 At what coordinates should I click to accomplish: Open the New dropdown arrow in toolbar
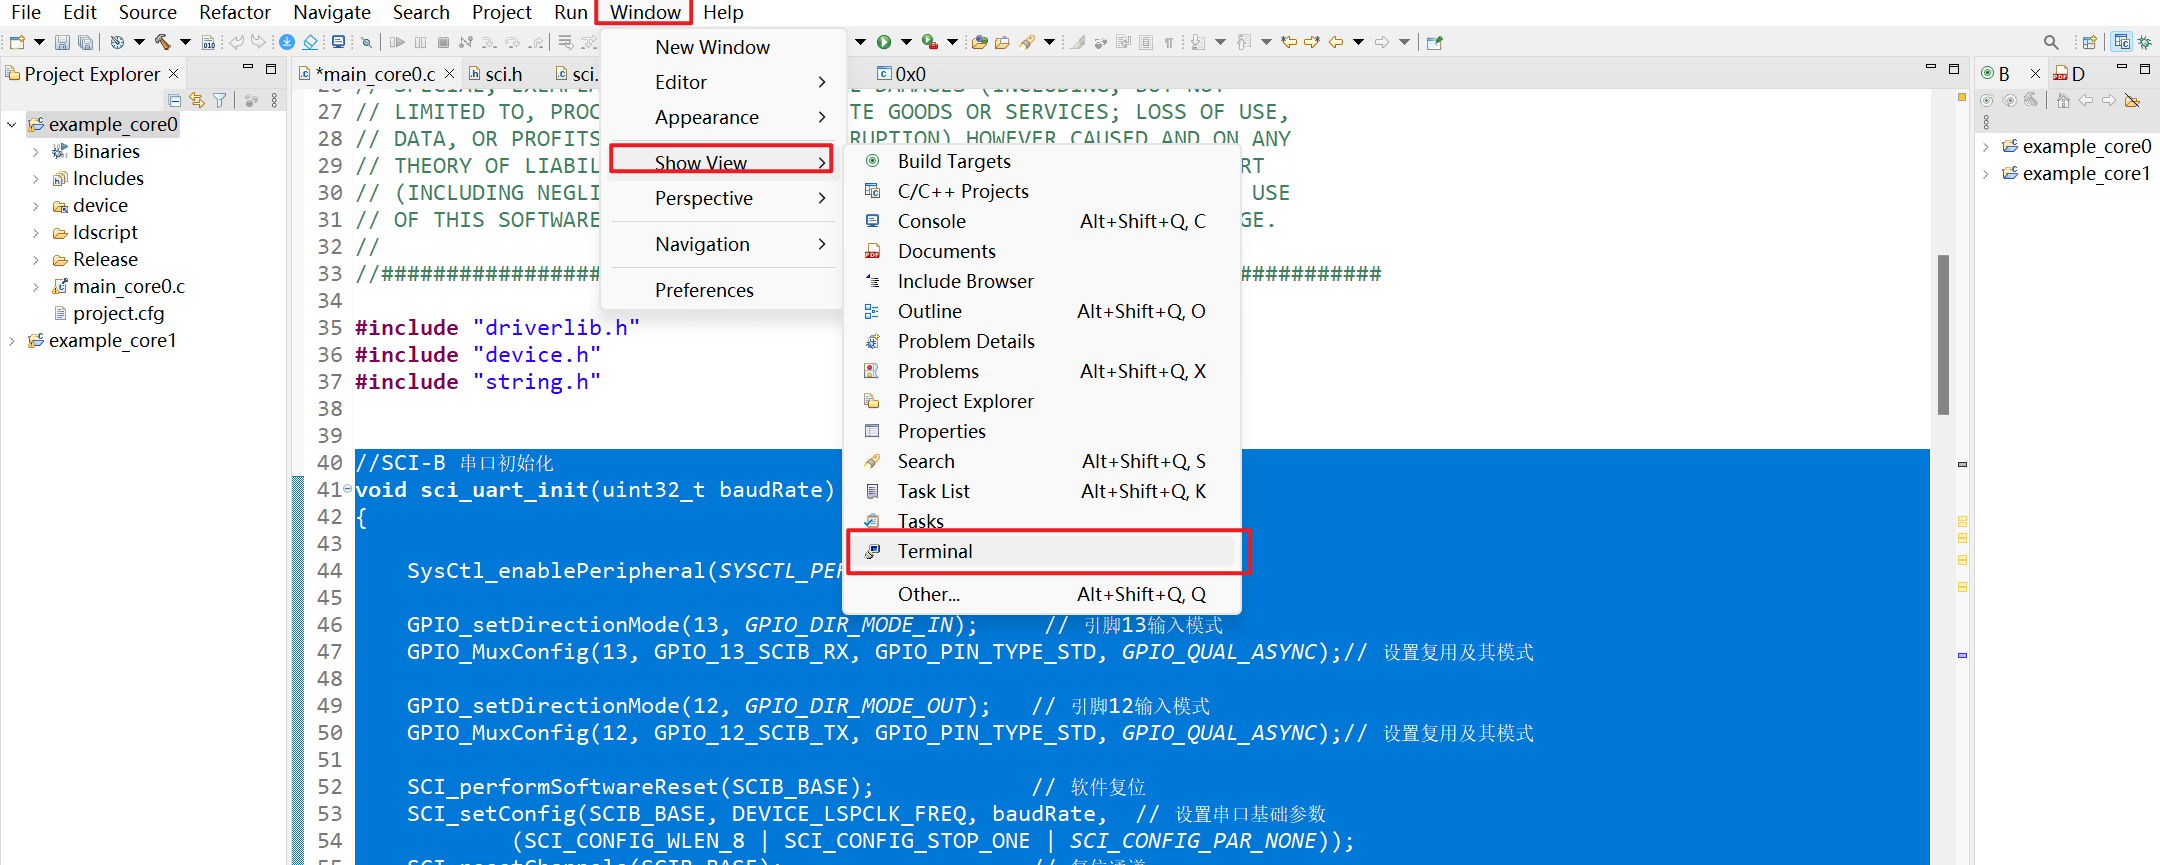(x=39, y=42)
